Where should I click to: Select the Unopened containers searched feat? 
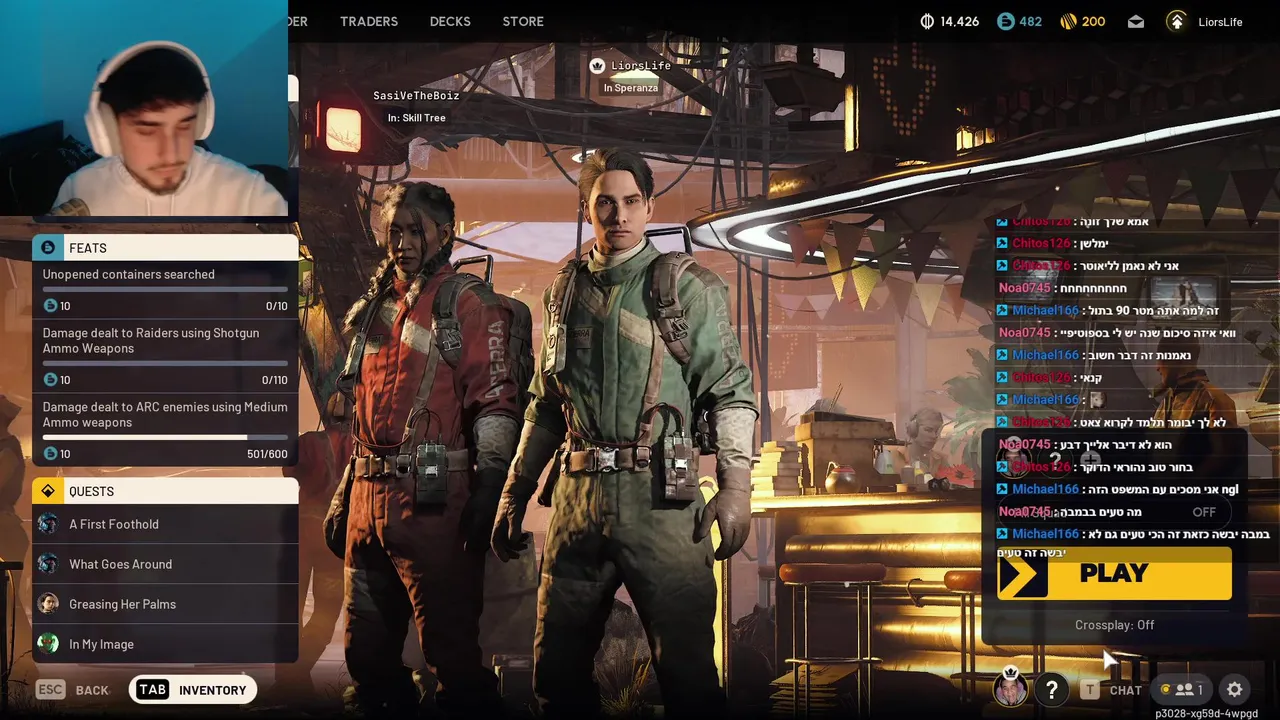[x=165, y=289]
